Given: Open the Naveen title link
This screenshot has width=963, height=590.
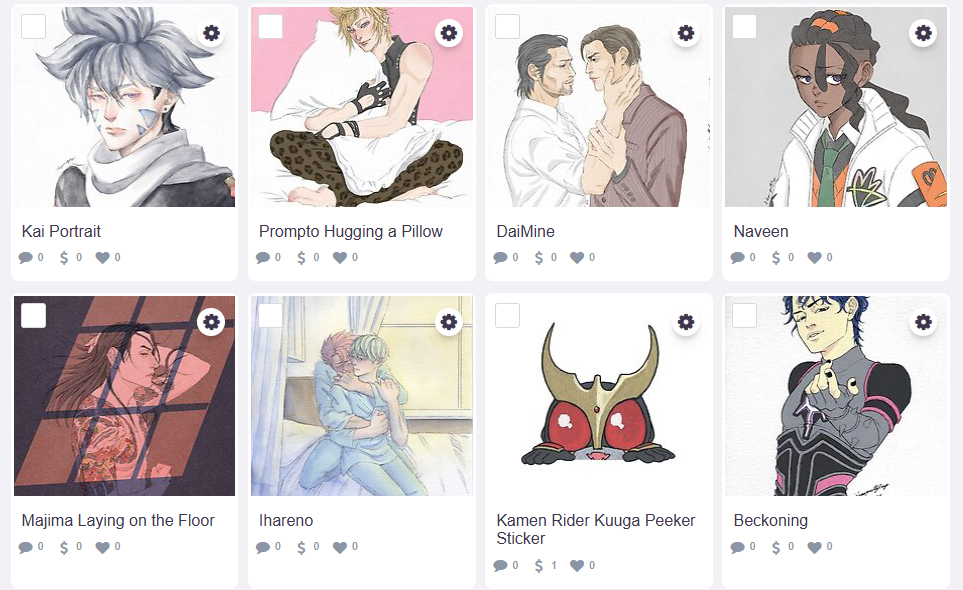Looking at the screenshot, I should pos(761,231).
